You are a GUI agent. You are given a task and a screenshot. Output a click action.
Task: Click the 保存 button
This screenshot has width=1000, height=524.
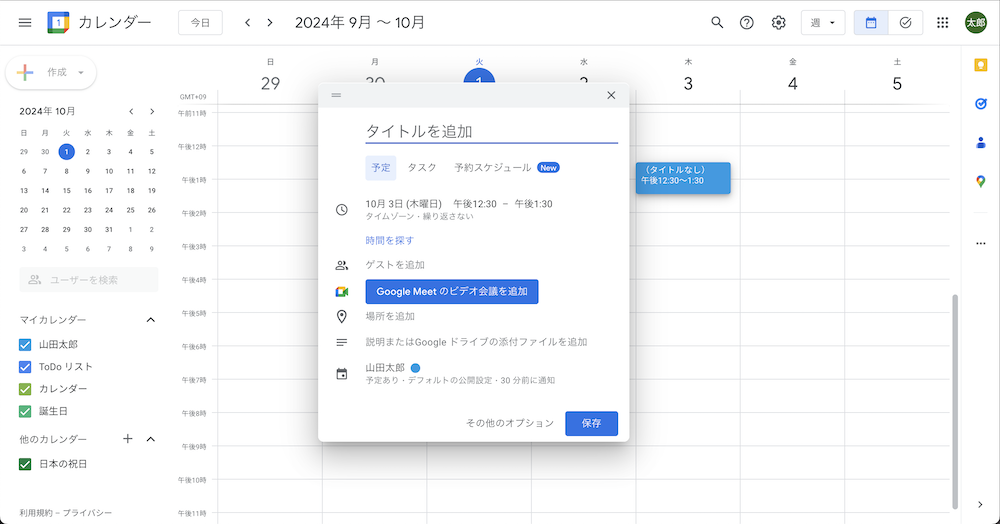tap(591, 423)
